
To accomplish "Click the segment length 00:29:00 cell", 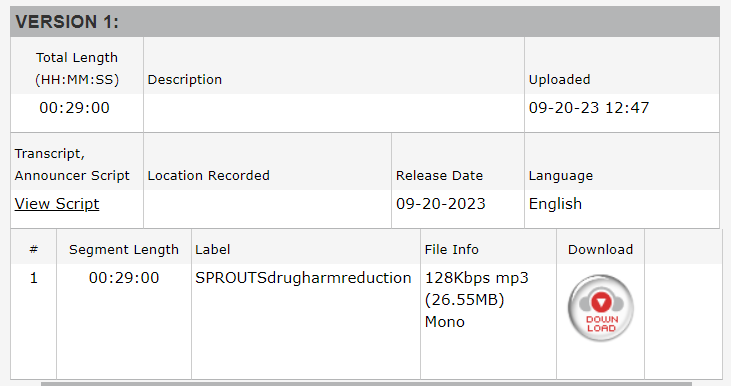I will click(x=124, y=278).
